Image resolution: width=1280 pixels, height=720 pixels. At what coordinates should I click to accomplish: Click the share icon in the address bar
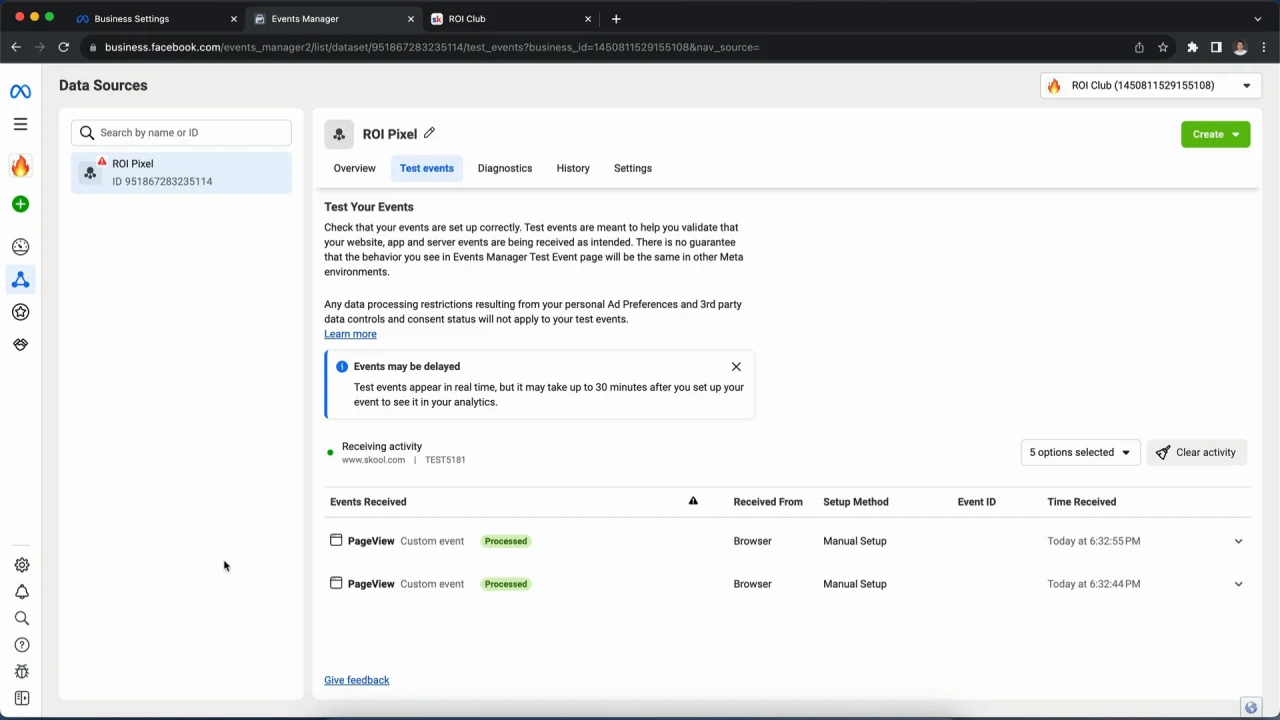[1139, 47]
